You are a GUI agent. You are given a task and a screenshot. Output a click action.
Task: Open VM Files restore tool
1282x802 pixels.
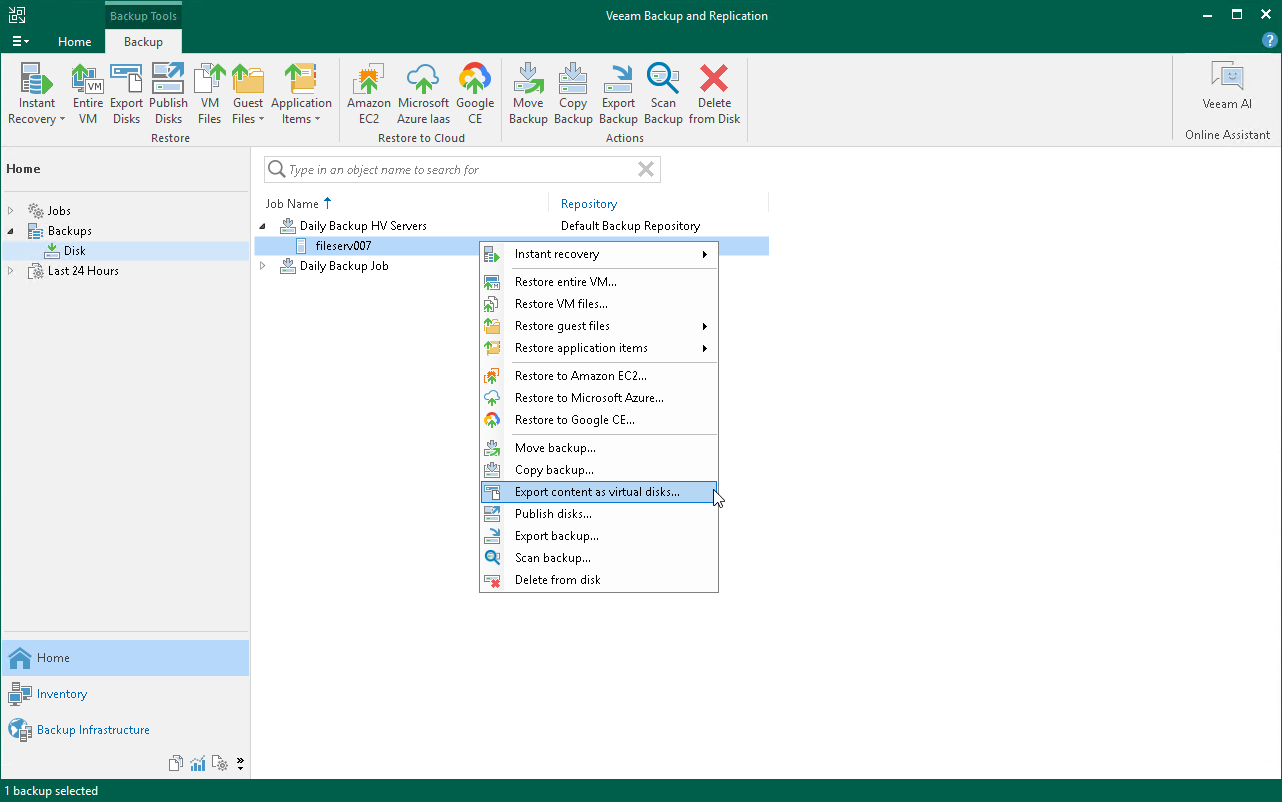tap(210, 94)
